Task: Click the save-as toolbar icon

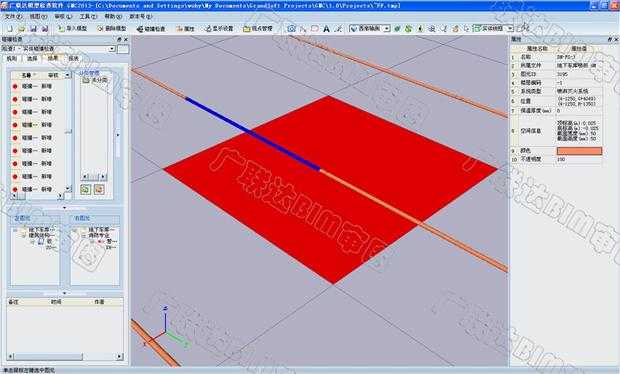Action: pos(45,28)
